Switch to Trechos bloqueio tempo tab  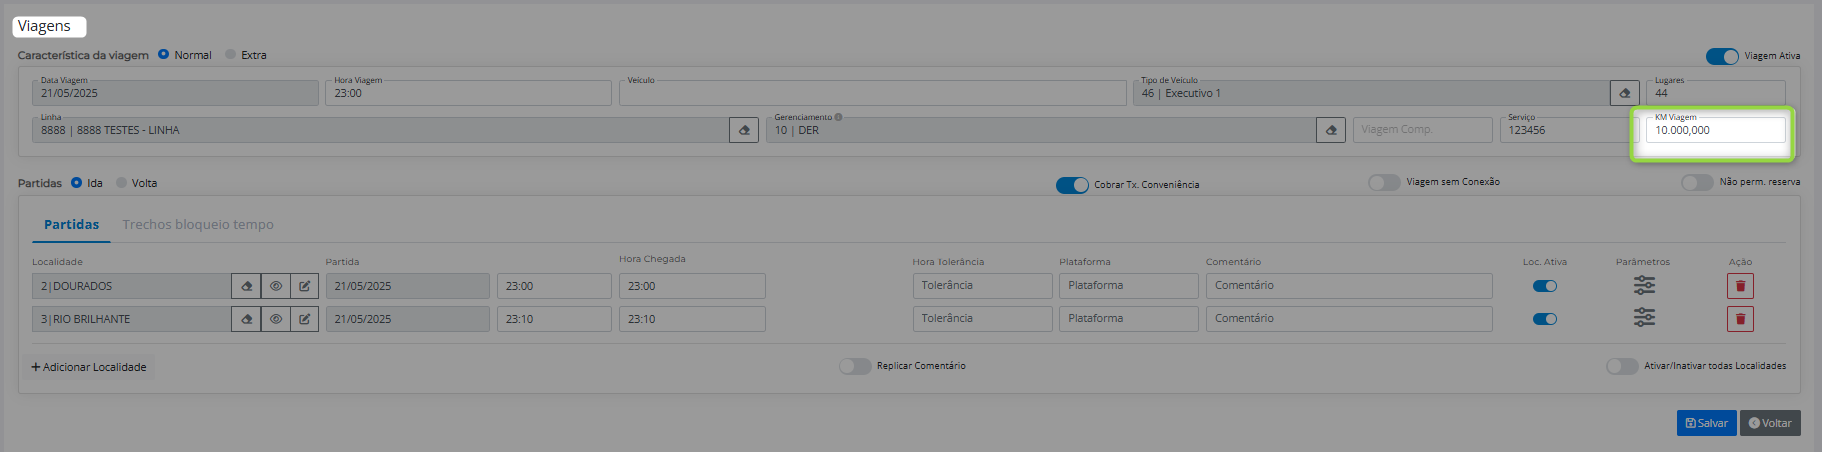[x=198, y=225]
